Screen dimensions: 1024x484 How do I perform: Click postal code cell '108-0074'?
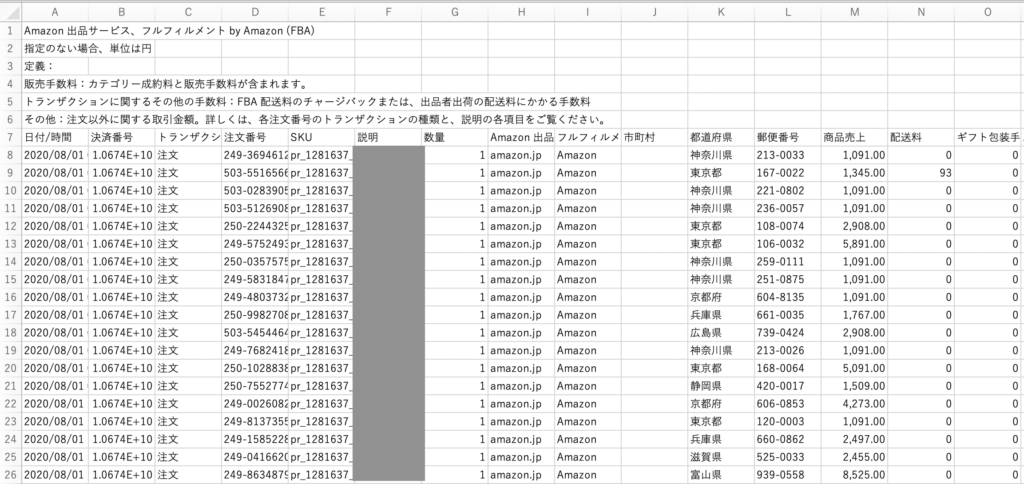pyautogui.click(x=788, y=226)
